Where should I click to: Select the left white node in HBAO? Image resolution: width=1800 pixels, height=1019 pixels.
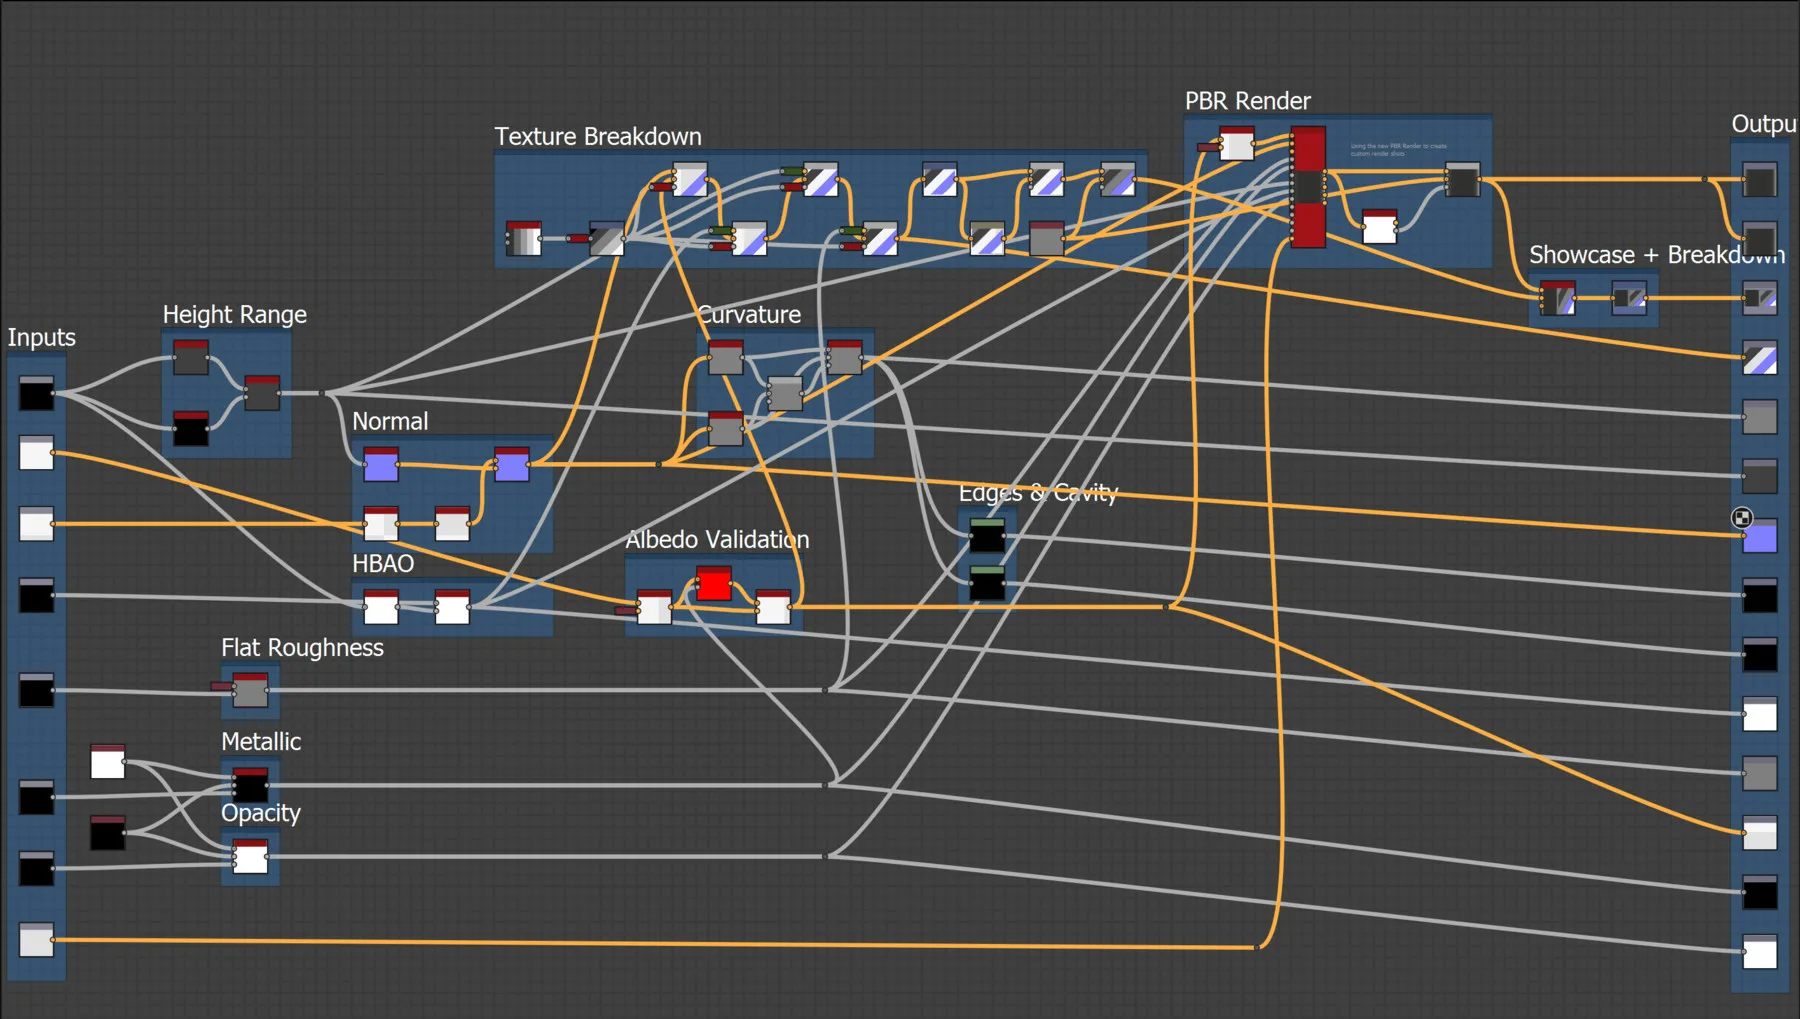[x=381, y=606]
